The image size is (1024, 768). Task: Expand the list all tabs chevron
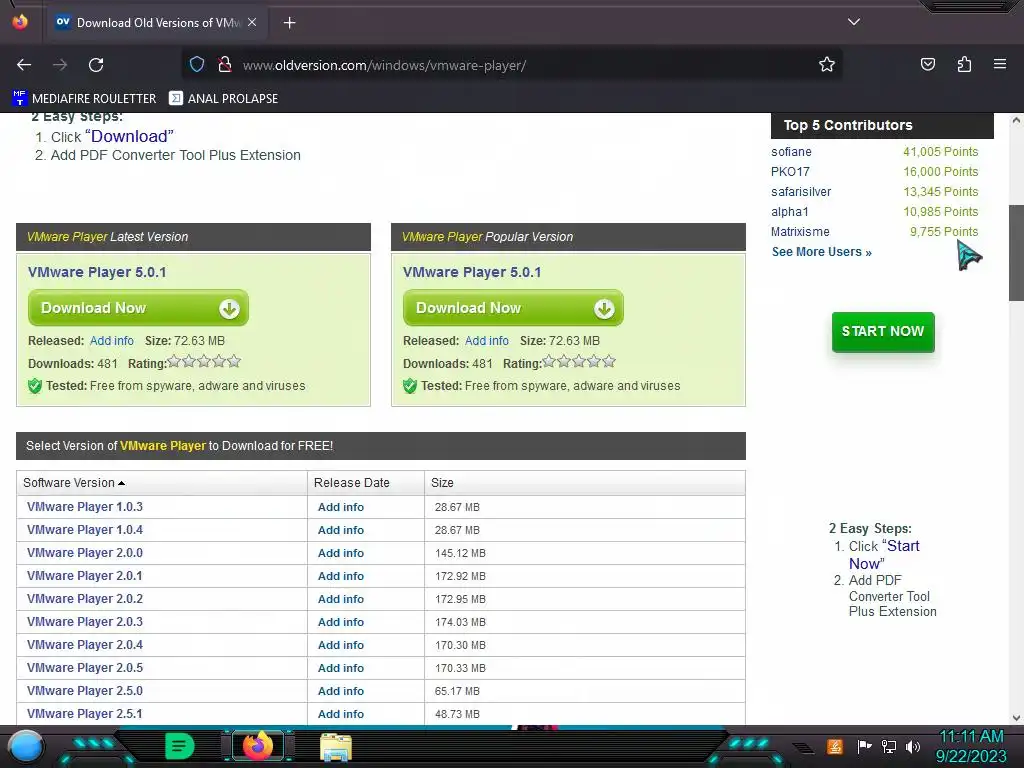[854, 22]
